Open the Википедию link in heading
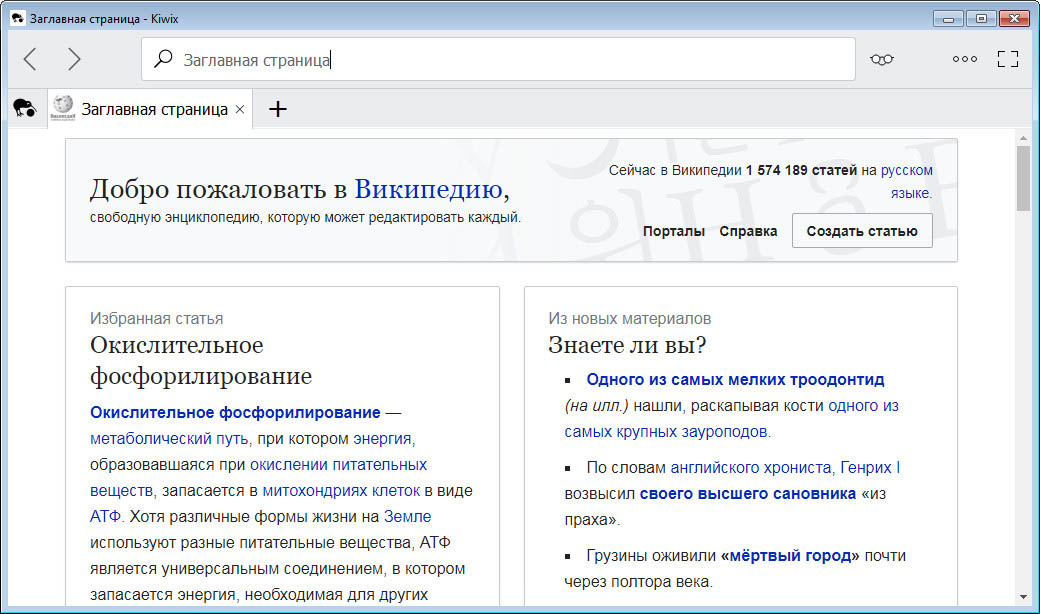The image size is (1040, 614). [428, 189]
